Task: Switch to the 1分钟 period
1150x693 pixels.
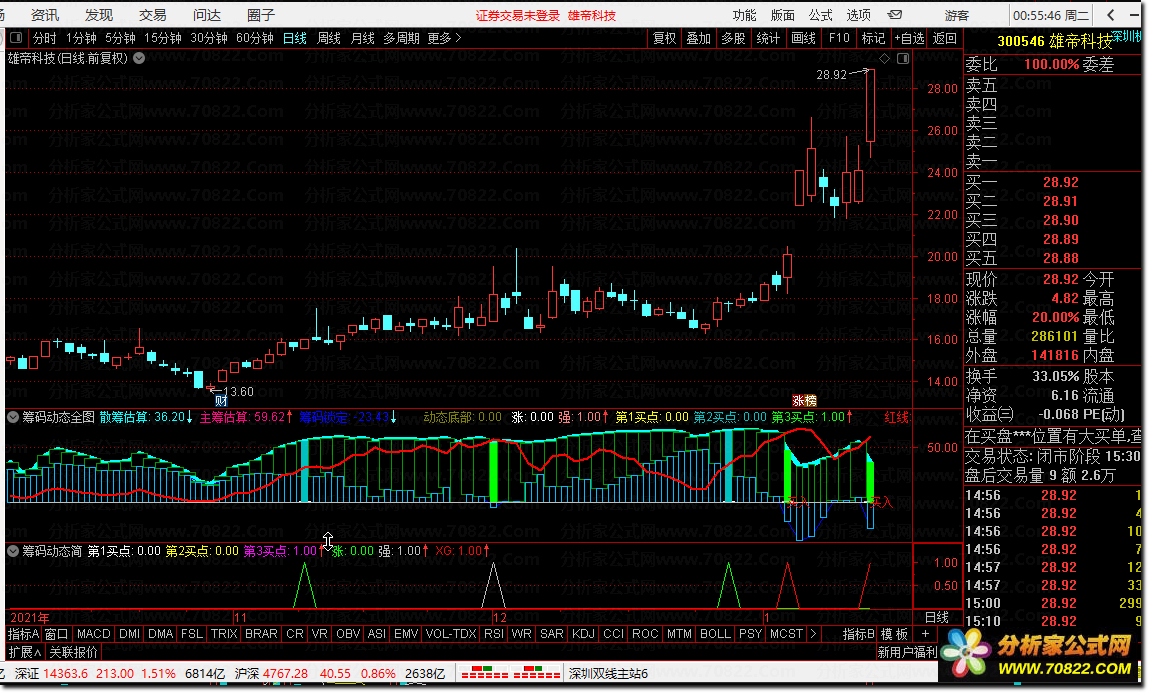Action: pyautogui.click(x=81, y=38)
